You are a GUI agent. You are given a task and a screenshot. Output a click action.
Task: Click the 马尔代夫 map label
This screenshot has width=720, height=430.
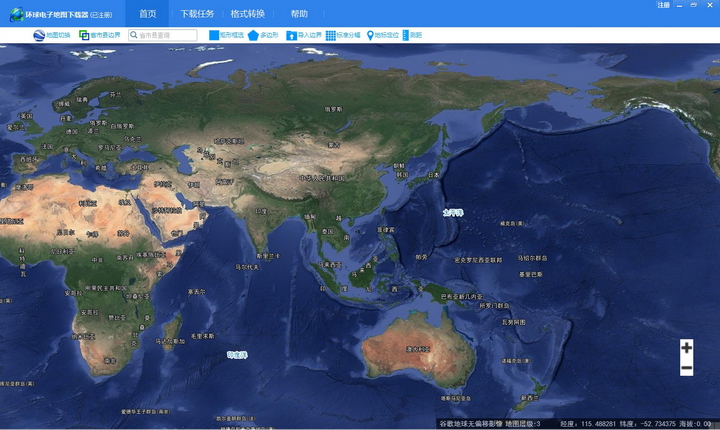pos(247,267)
